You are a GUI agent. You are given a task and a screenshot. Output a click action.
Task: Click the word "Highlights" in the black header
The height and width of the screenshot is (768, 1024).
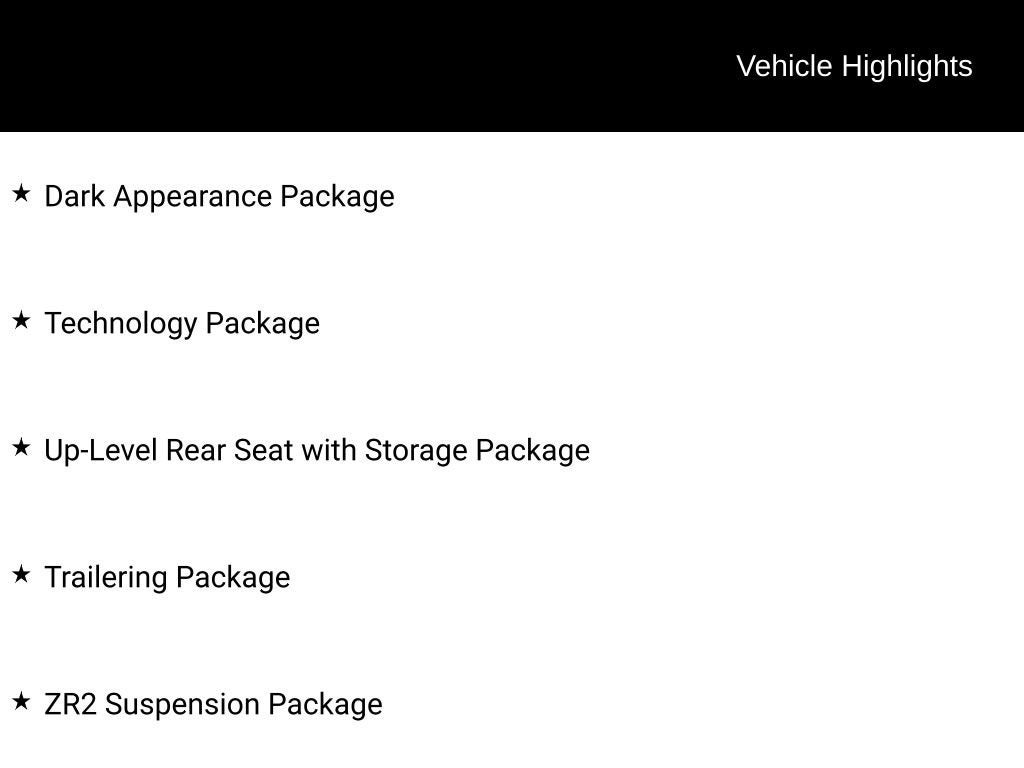(907, 66)
